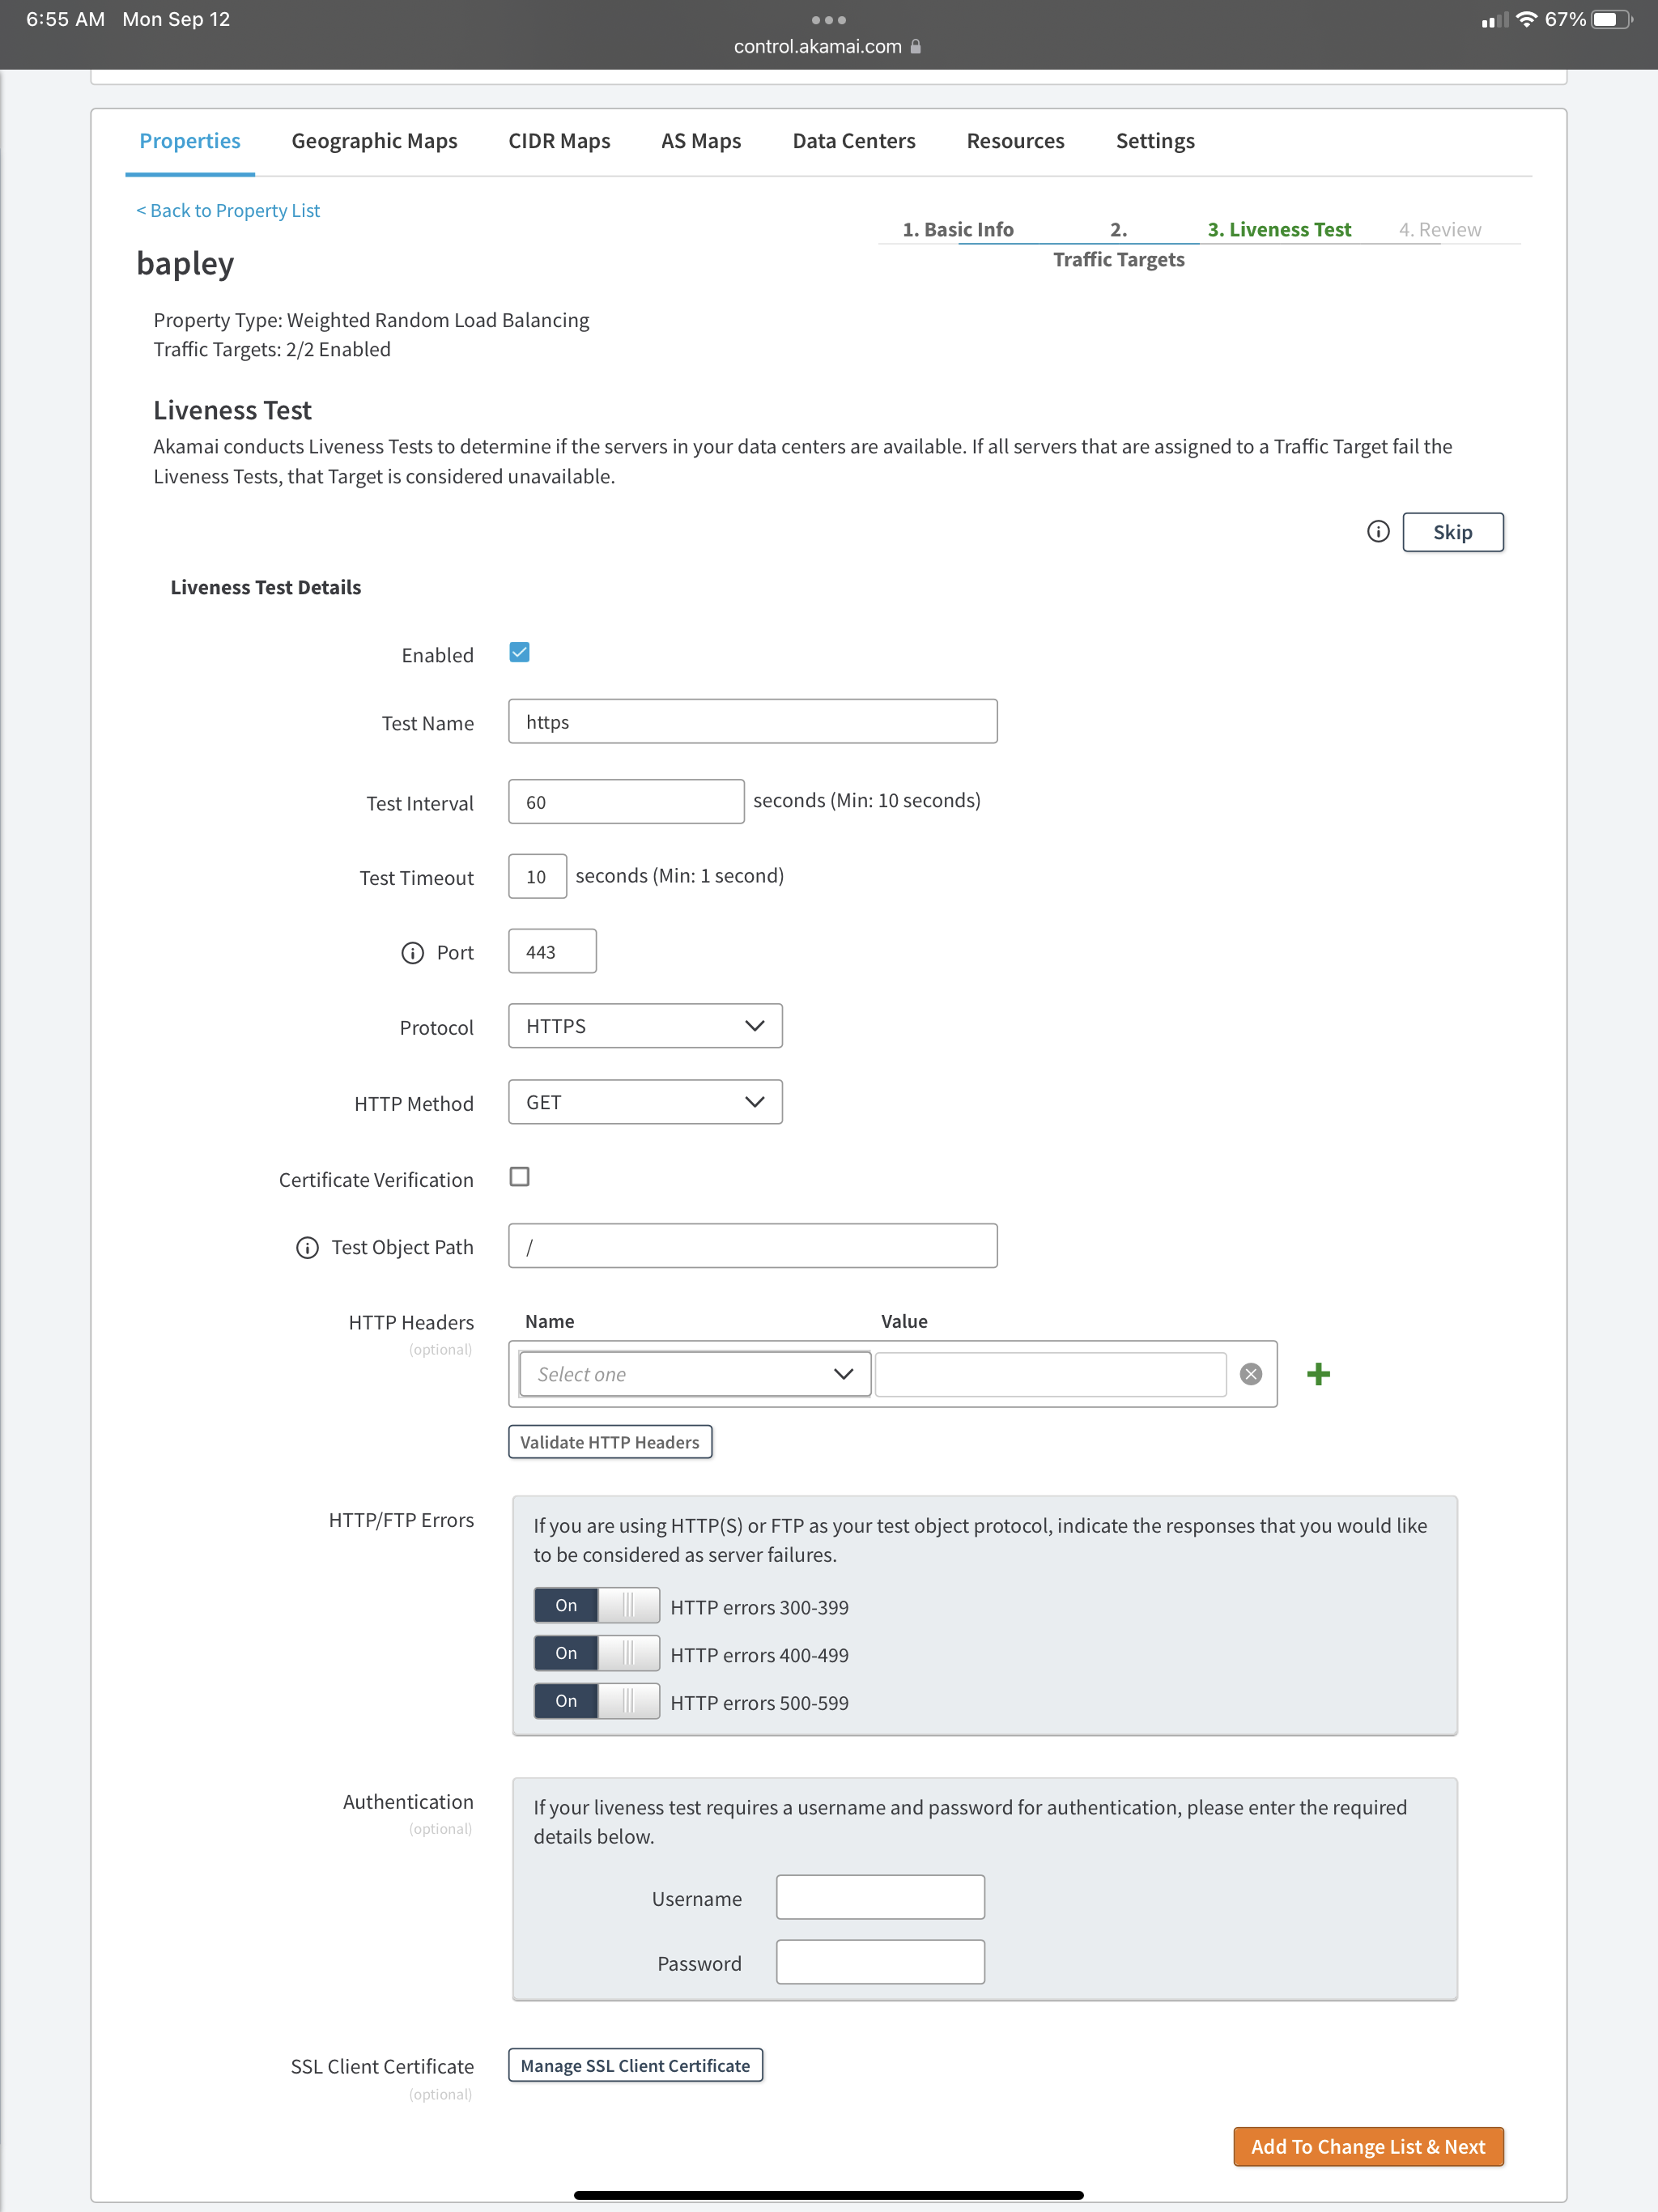Uncheck the Enabled checkbox
This screenshot has height=2212, width=1658.
519,651
